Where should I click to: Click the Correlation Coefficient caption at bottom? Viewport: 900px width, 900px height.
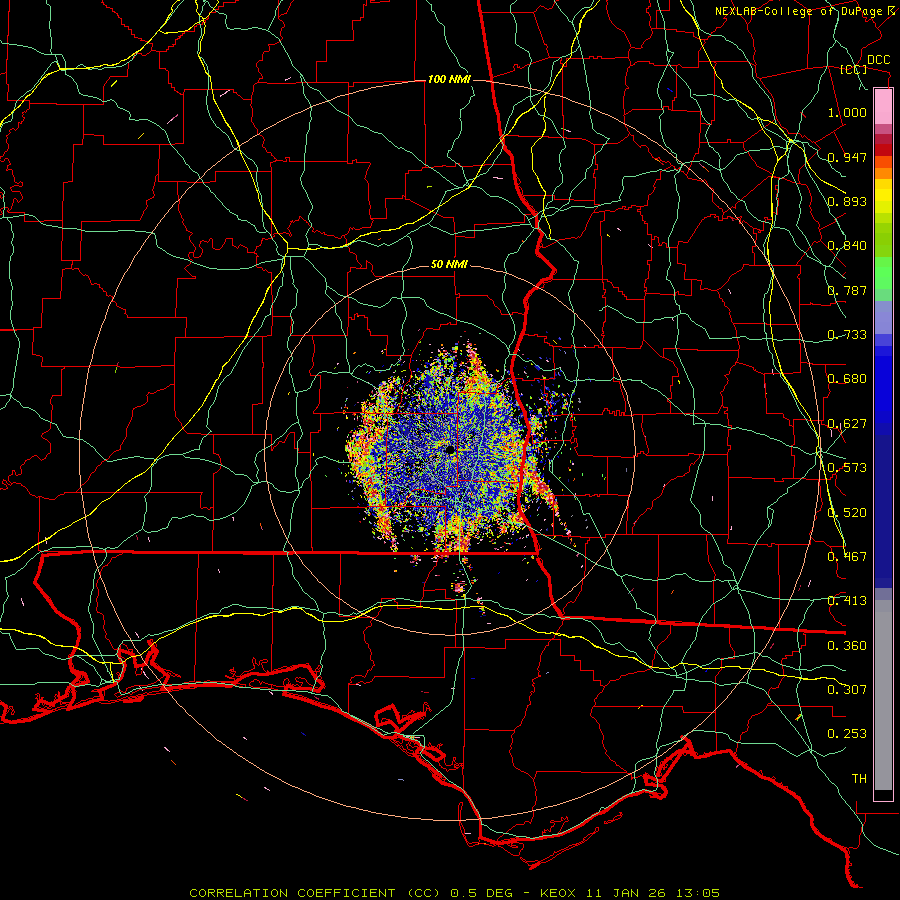point(454,893)
